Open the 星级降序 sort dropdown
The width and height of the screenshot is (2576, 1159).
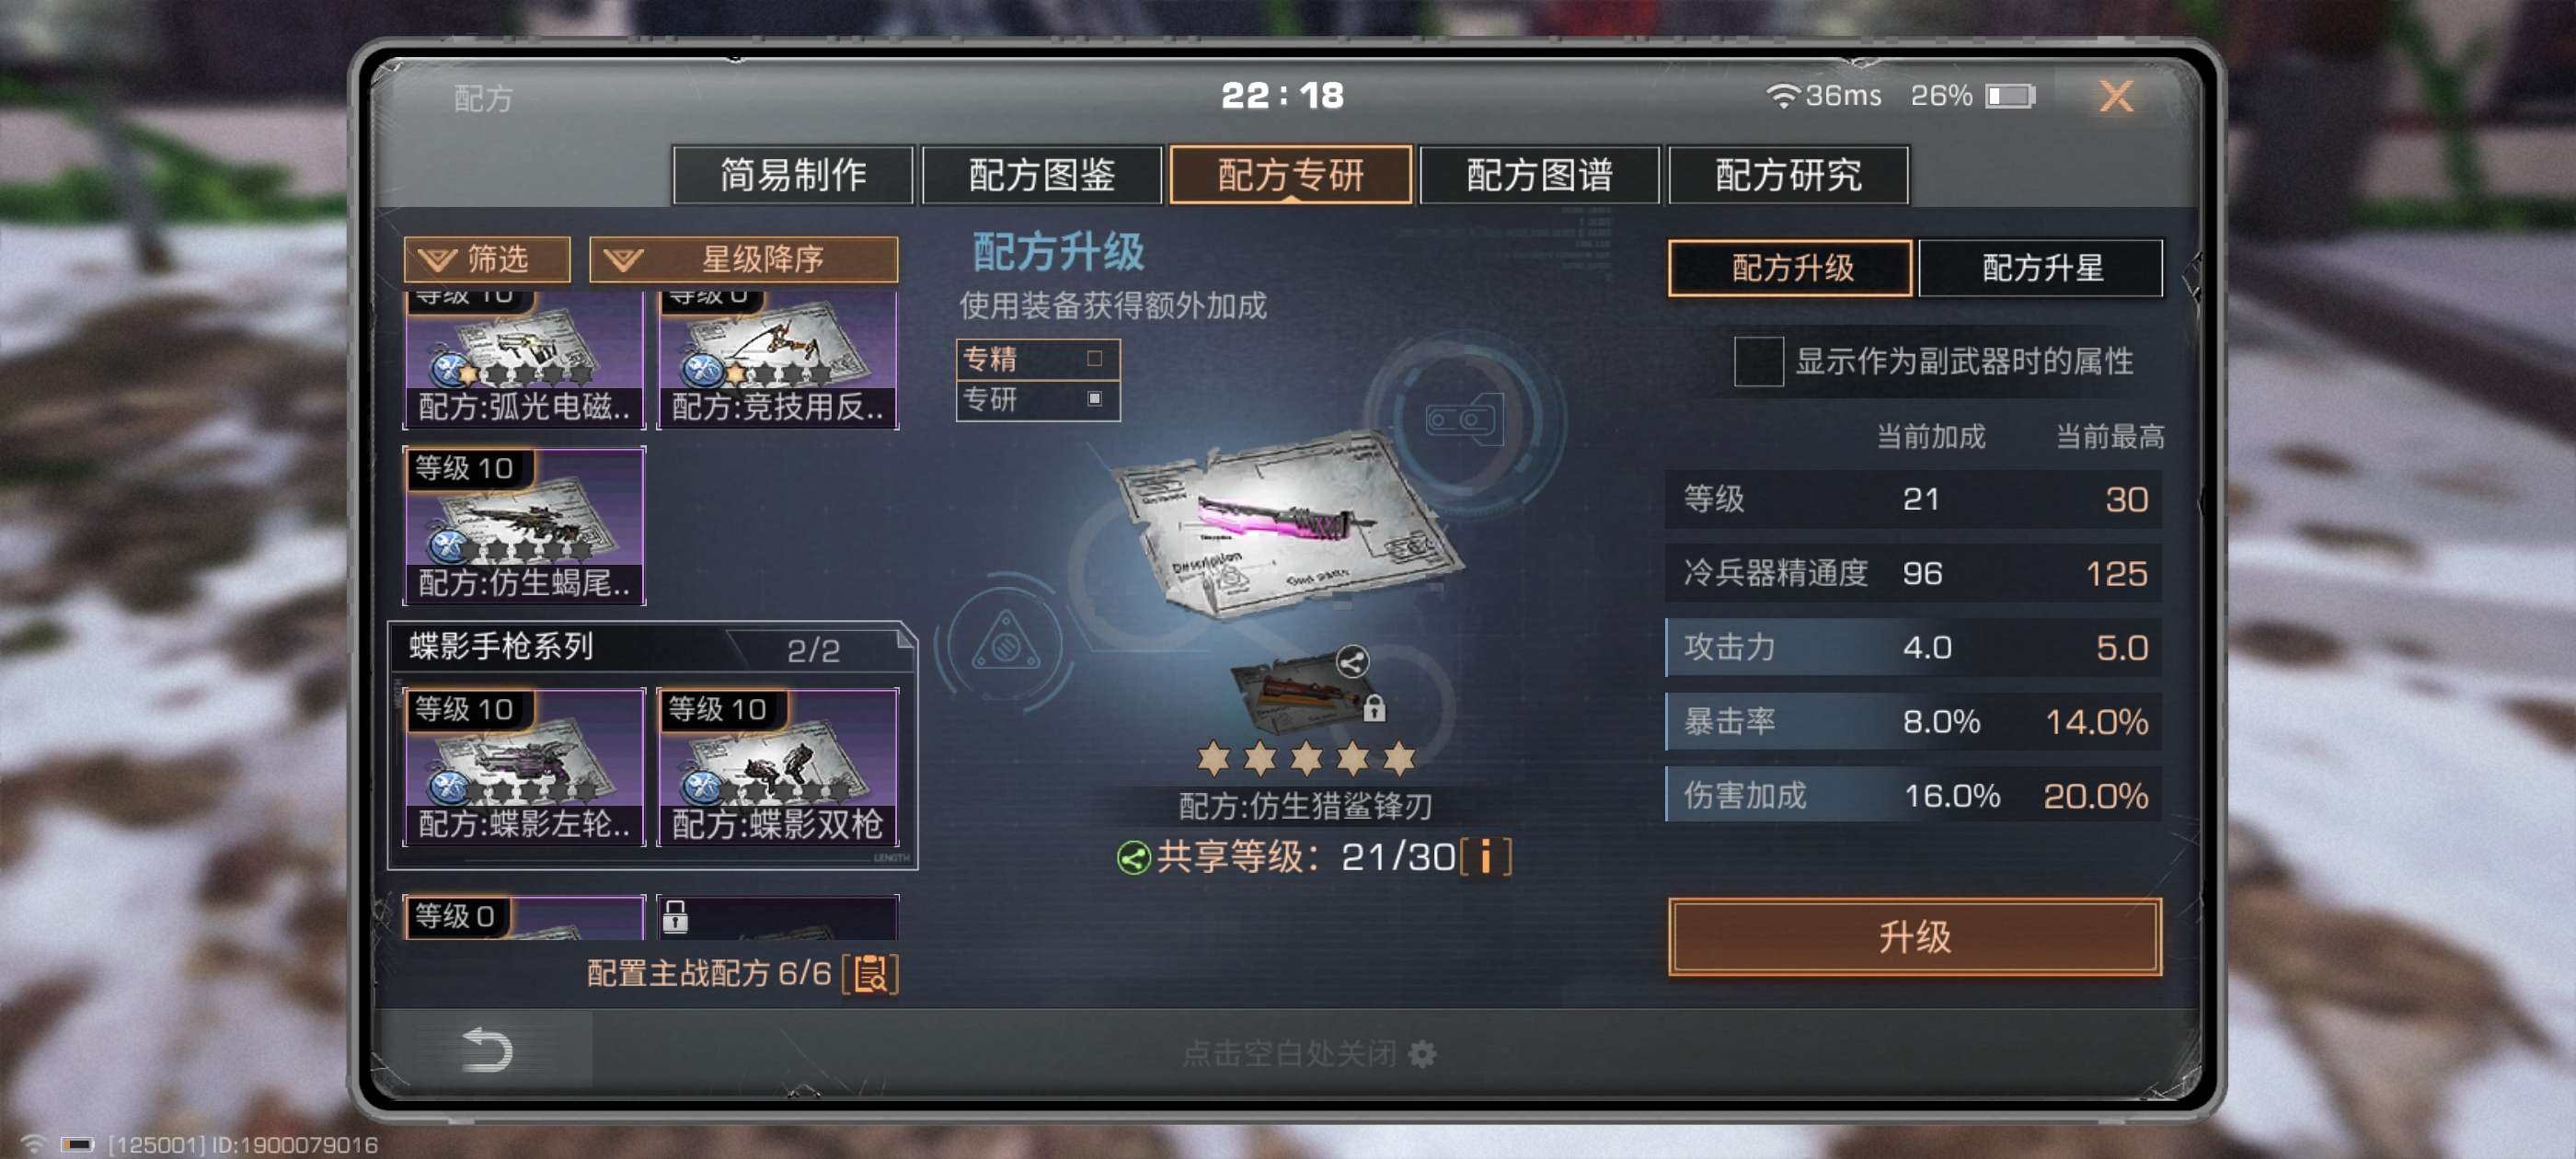(x=743, y=259)
